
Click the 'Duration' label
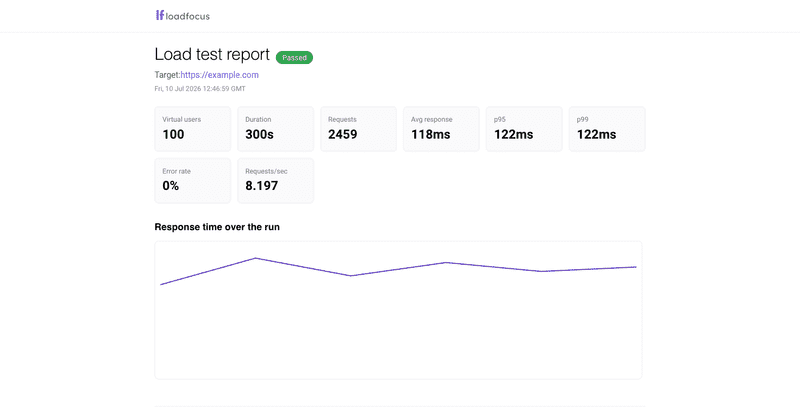[x=258, y=119]
